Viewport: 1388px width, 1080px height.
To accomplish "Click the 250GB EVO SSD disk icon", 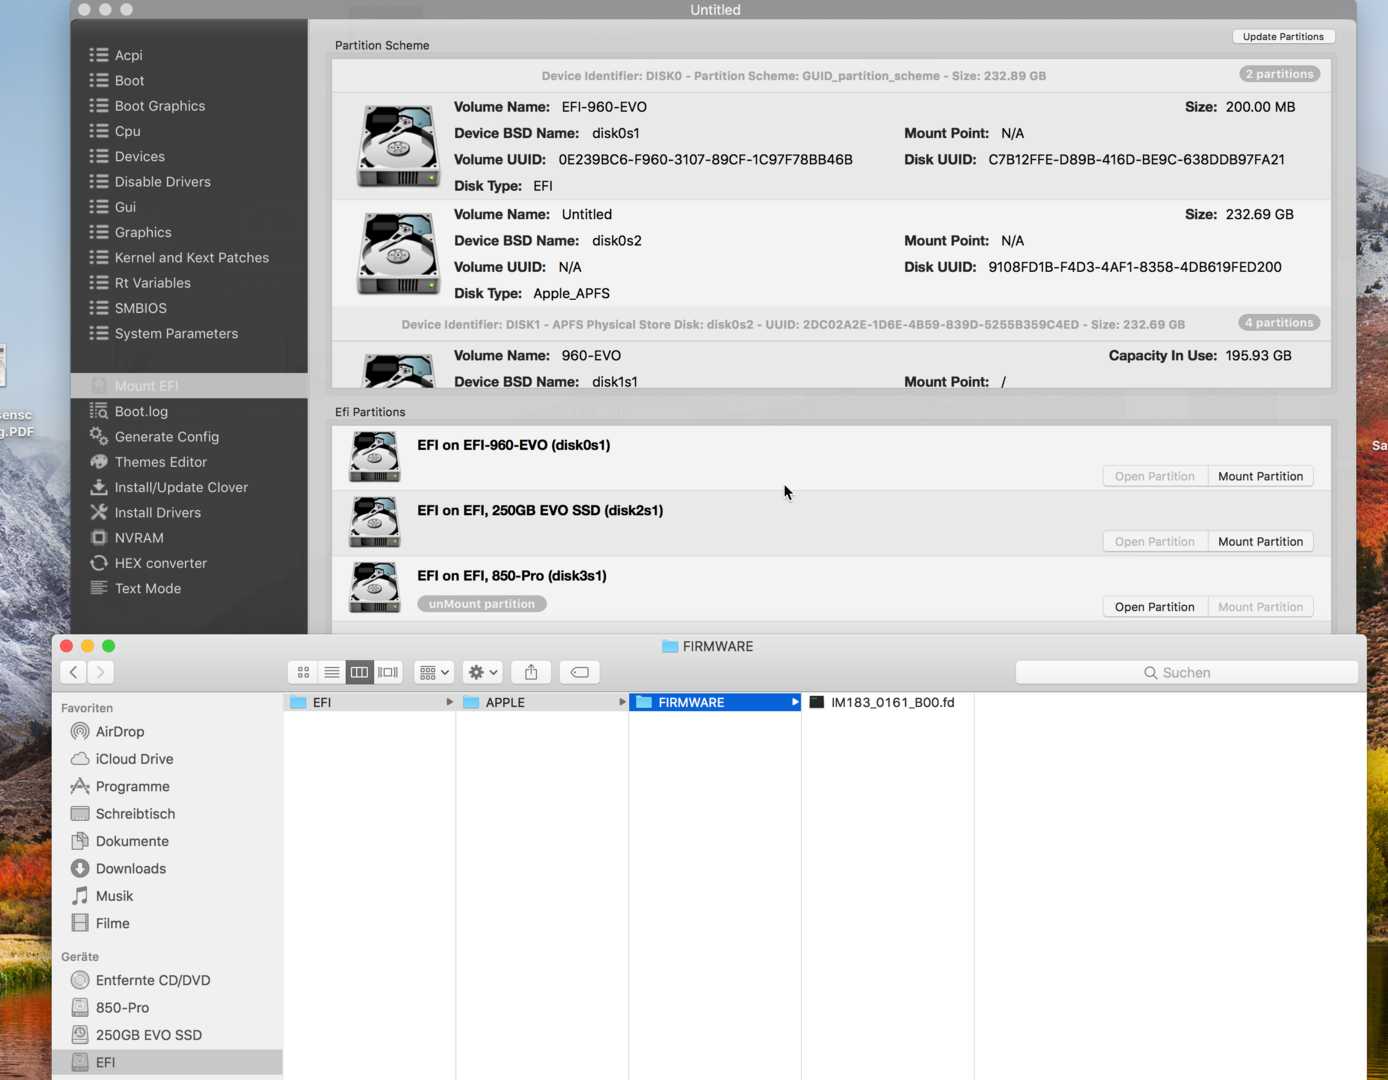I will (x=375, y=522).
